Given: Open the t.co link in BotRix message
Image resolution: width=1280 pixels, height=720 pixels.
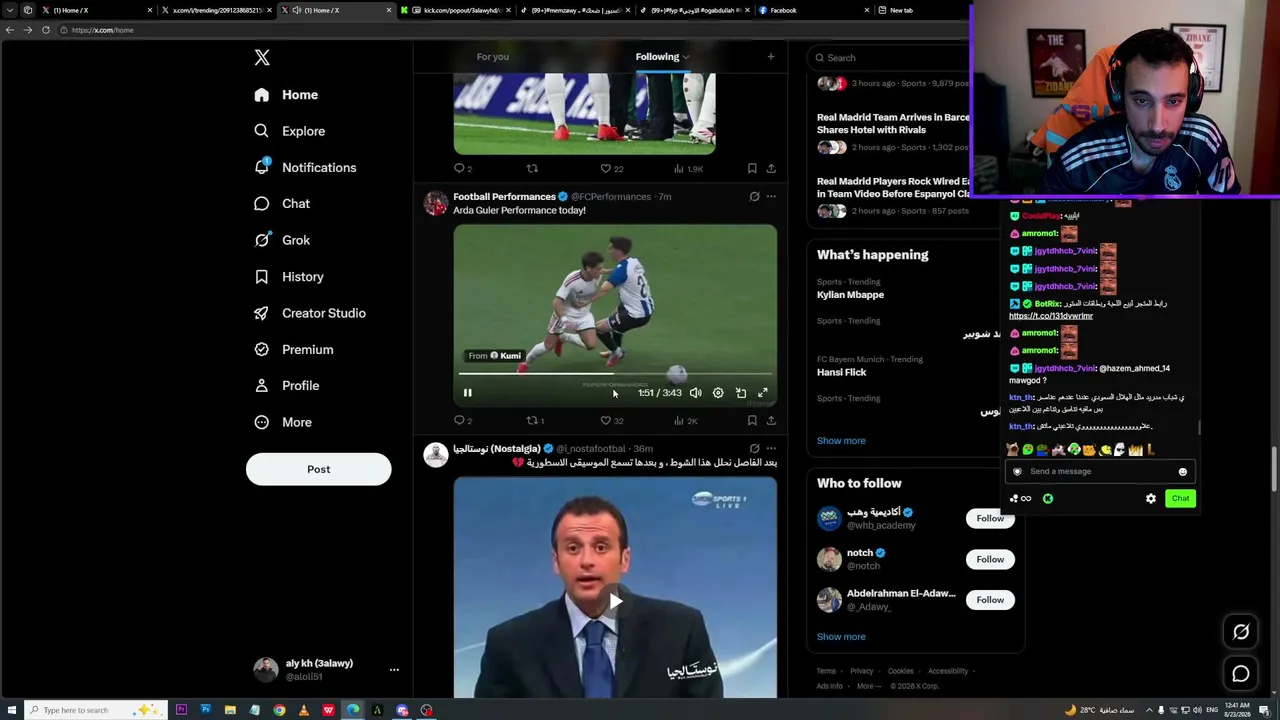Looking at the screenshot, I should 1051,316.
